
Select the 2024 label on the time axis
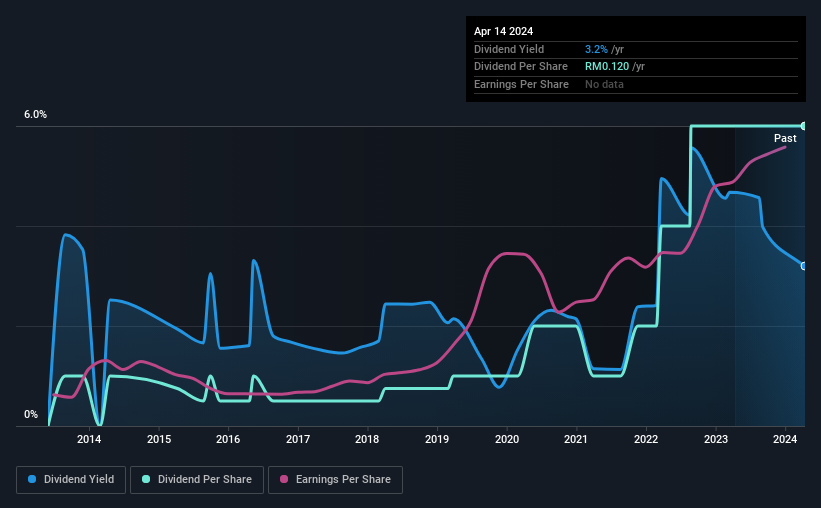tap(785, 439)
